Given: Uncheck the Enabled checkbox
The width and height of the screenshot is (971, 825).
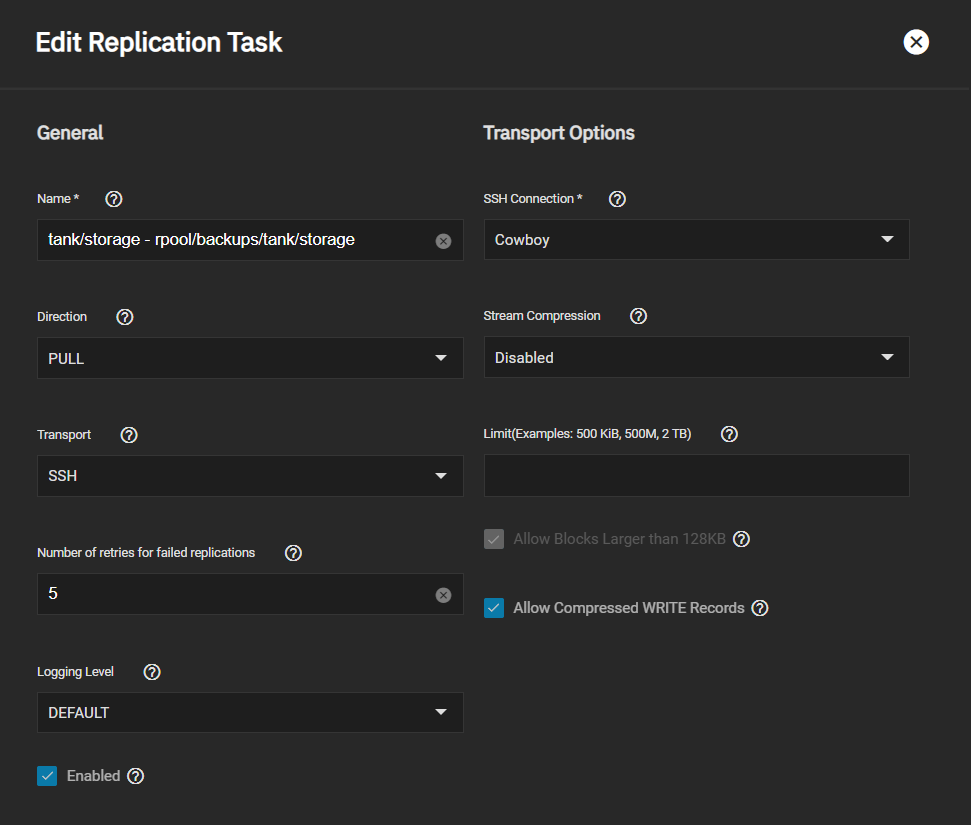Looking at the screenshot, I should (x=47, y=776).
